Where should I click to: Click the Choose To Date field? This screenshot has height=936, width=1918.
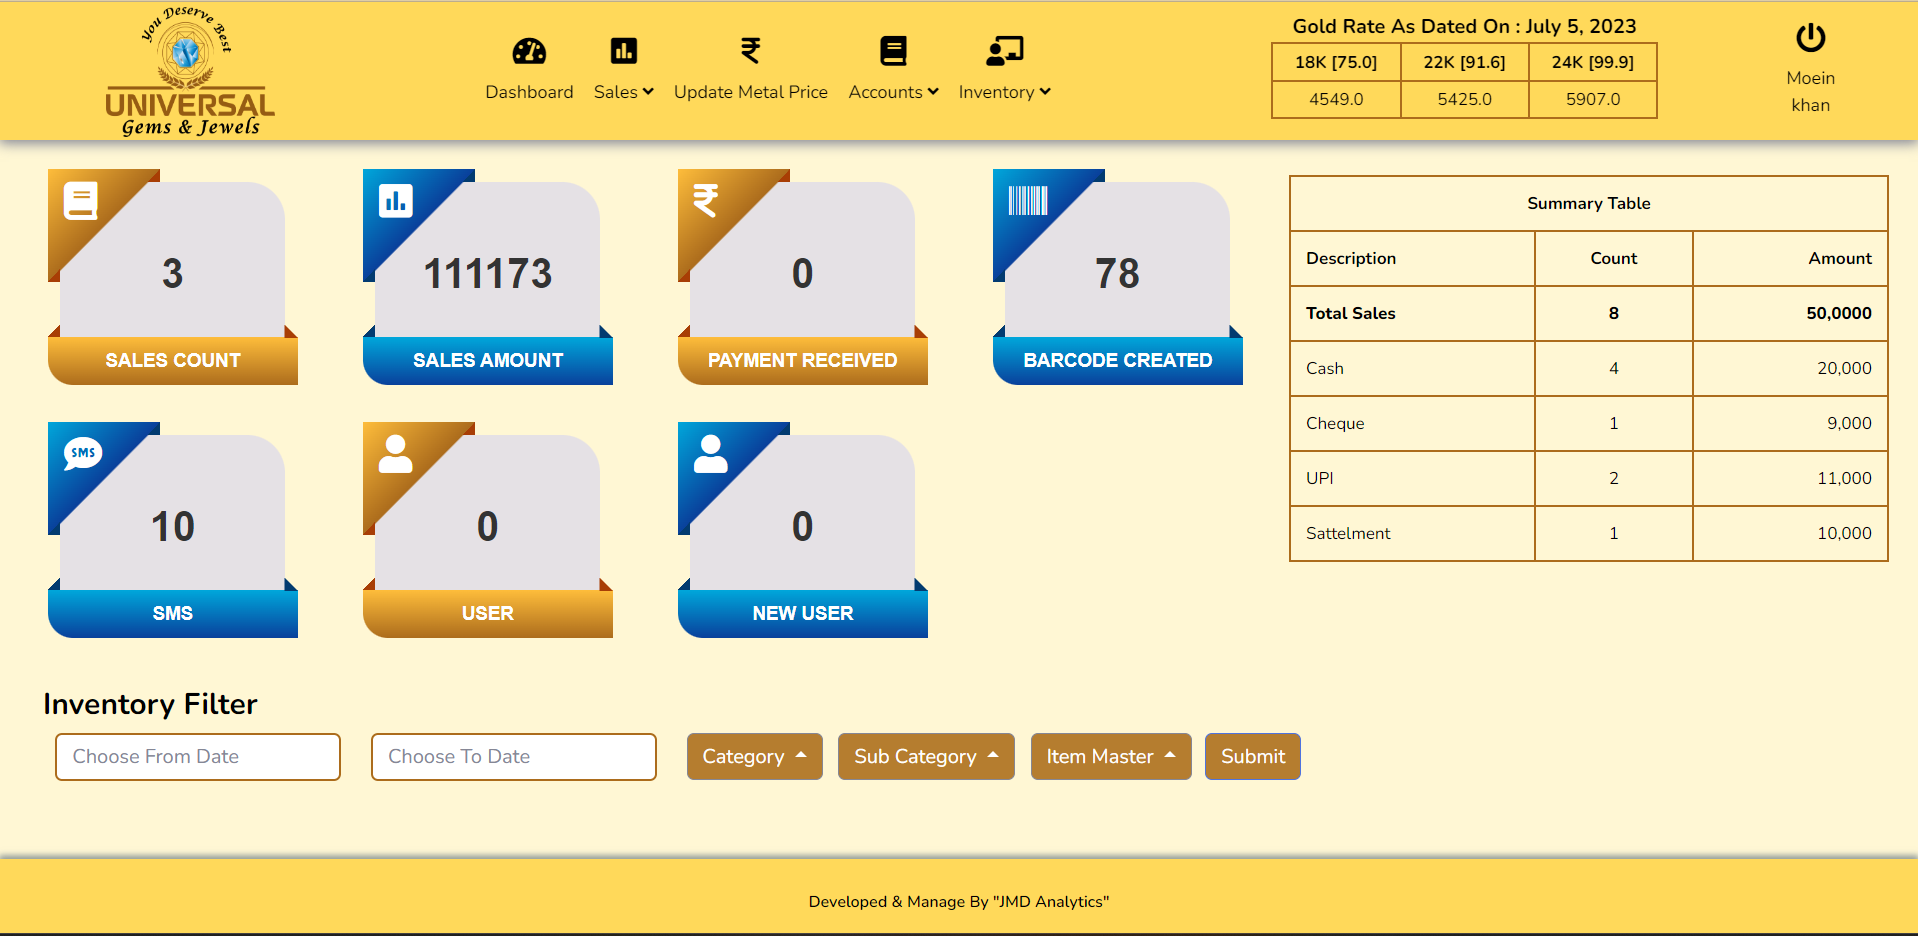coord(514,757)
